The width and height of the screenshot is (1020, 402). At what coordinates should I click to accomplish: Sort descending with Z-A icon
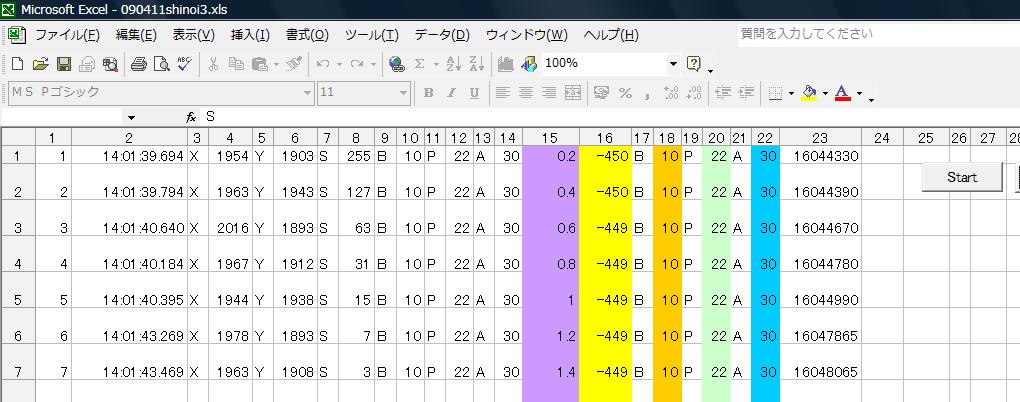[x=477, y=63]
